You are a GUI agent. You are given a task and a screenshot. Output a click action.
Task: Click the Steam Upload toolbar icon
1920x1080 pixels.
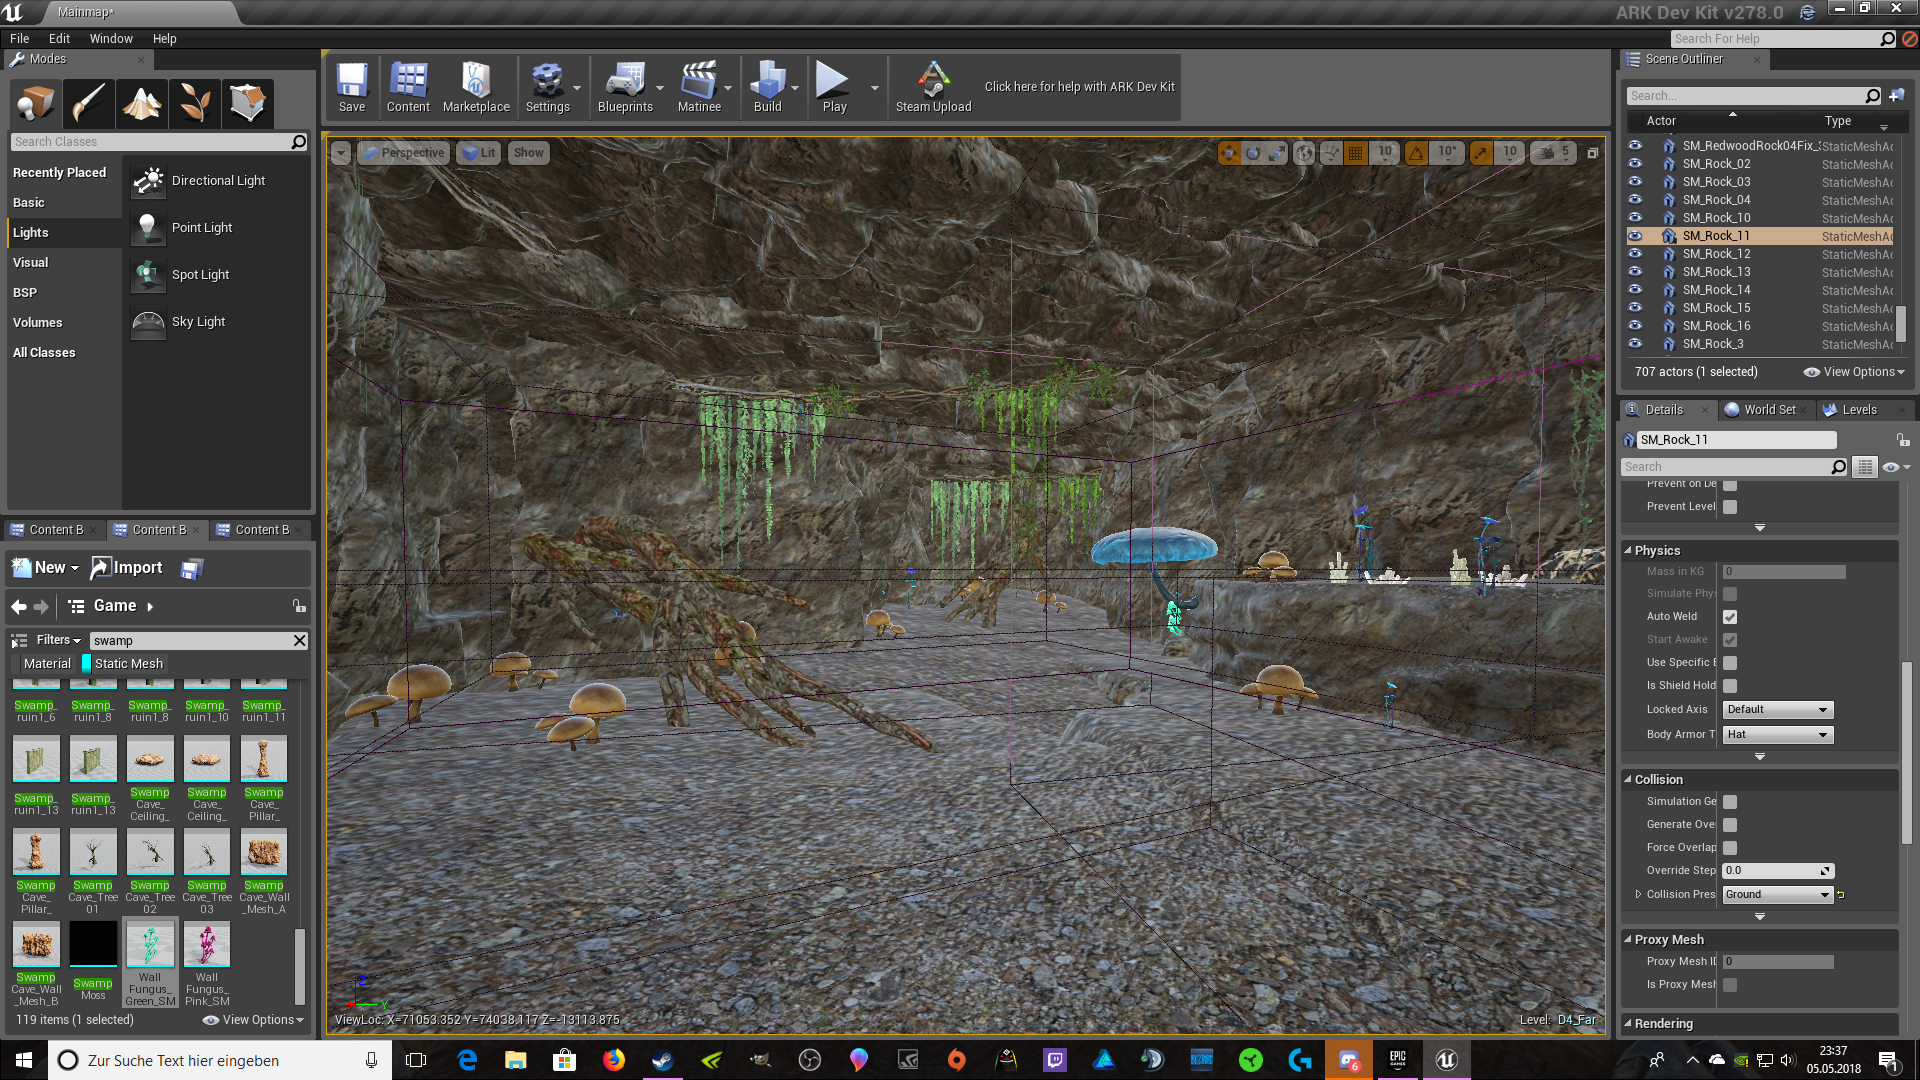click(x=933, y=87)
